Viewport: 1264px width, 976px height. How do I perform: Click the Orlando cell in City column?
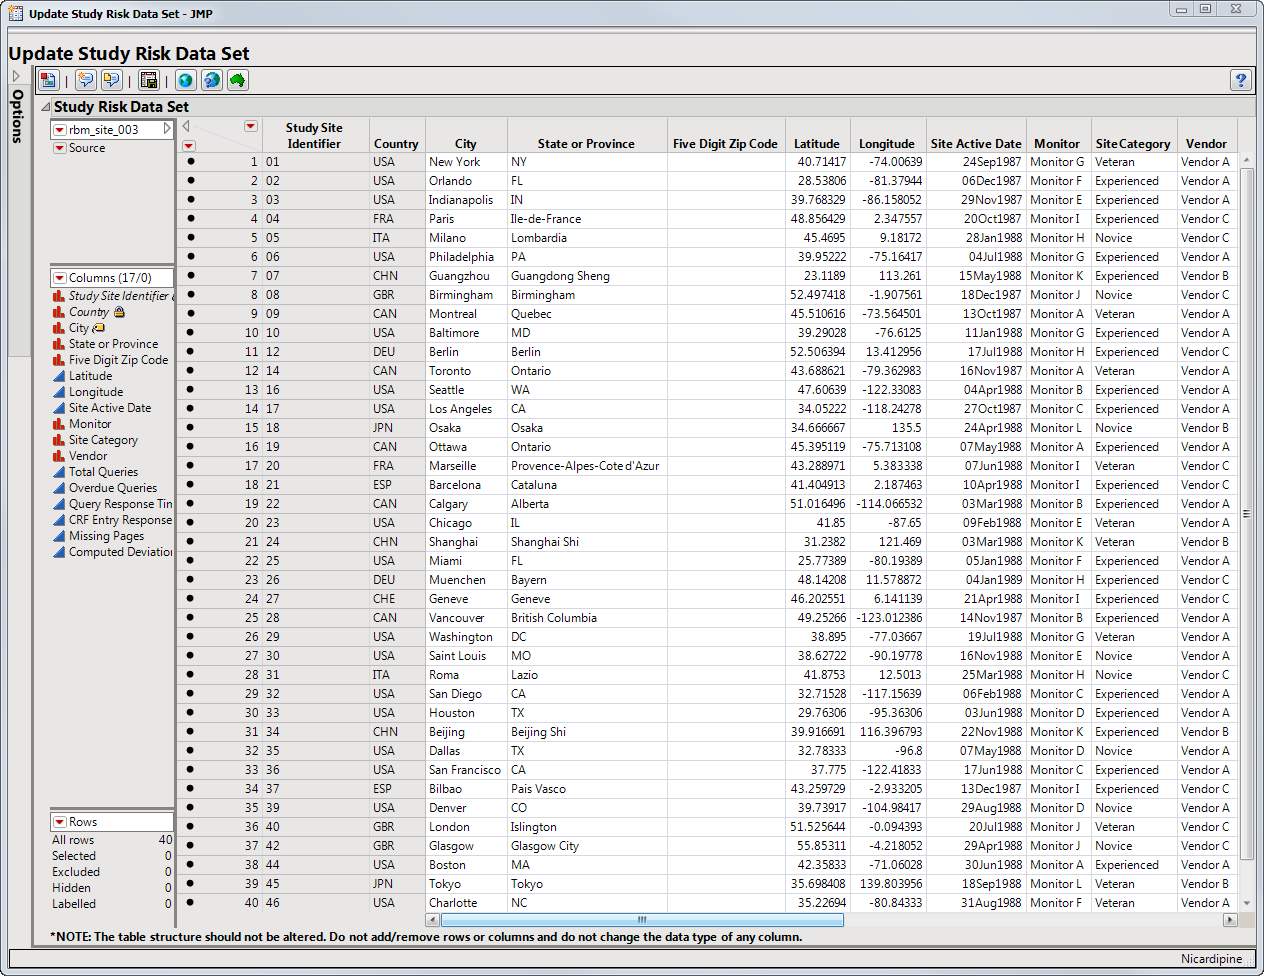[x=450, y=181]
